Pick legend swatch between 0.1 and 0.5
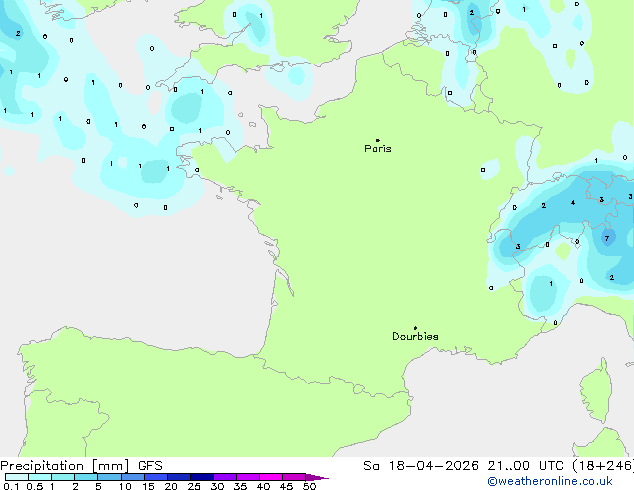Screen dimensions: 634x490 click(17, 477)
